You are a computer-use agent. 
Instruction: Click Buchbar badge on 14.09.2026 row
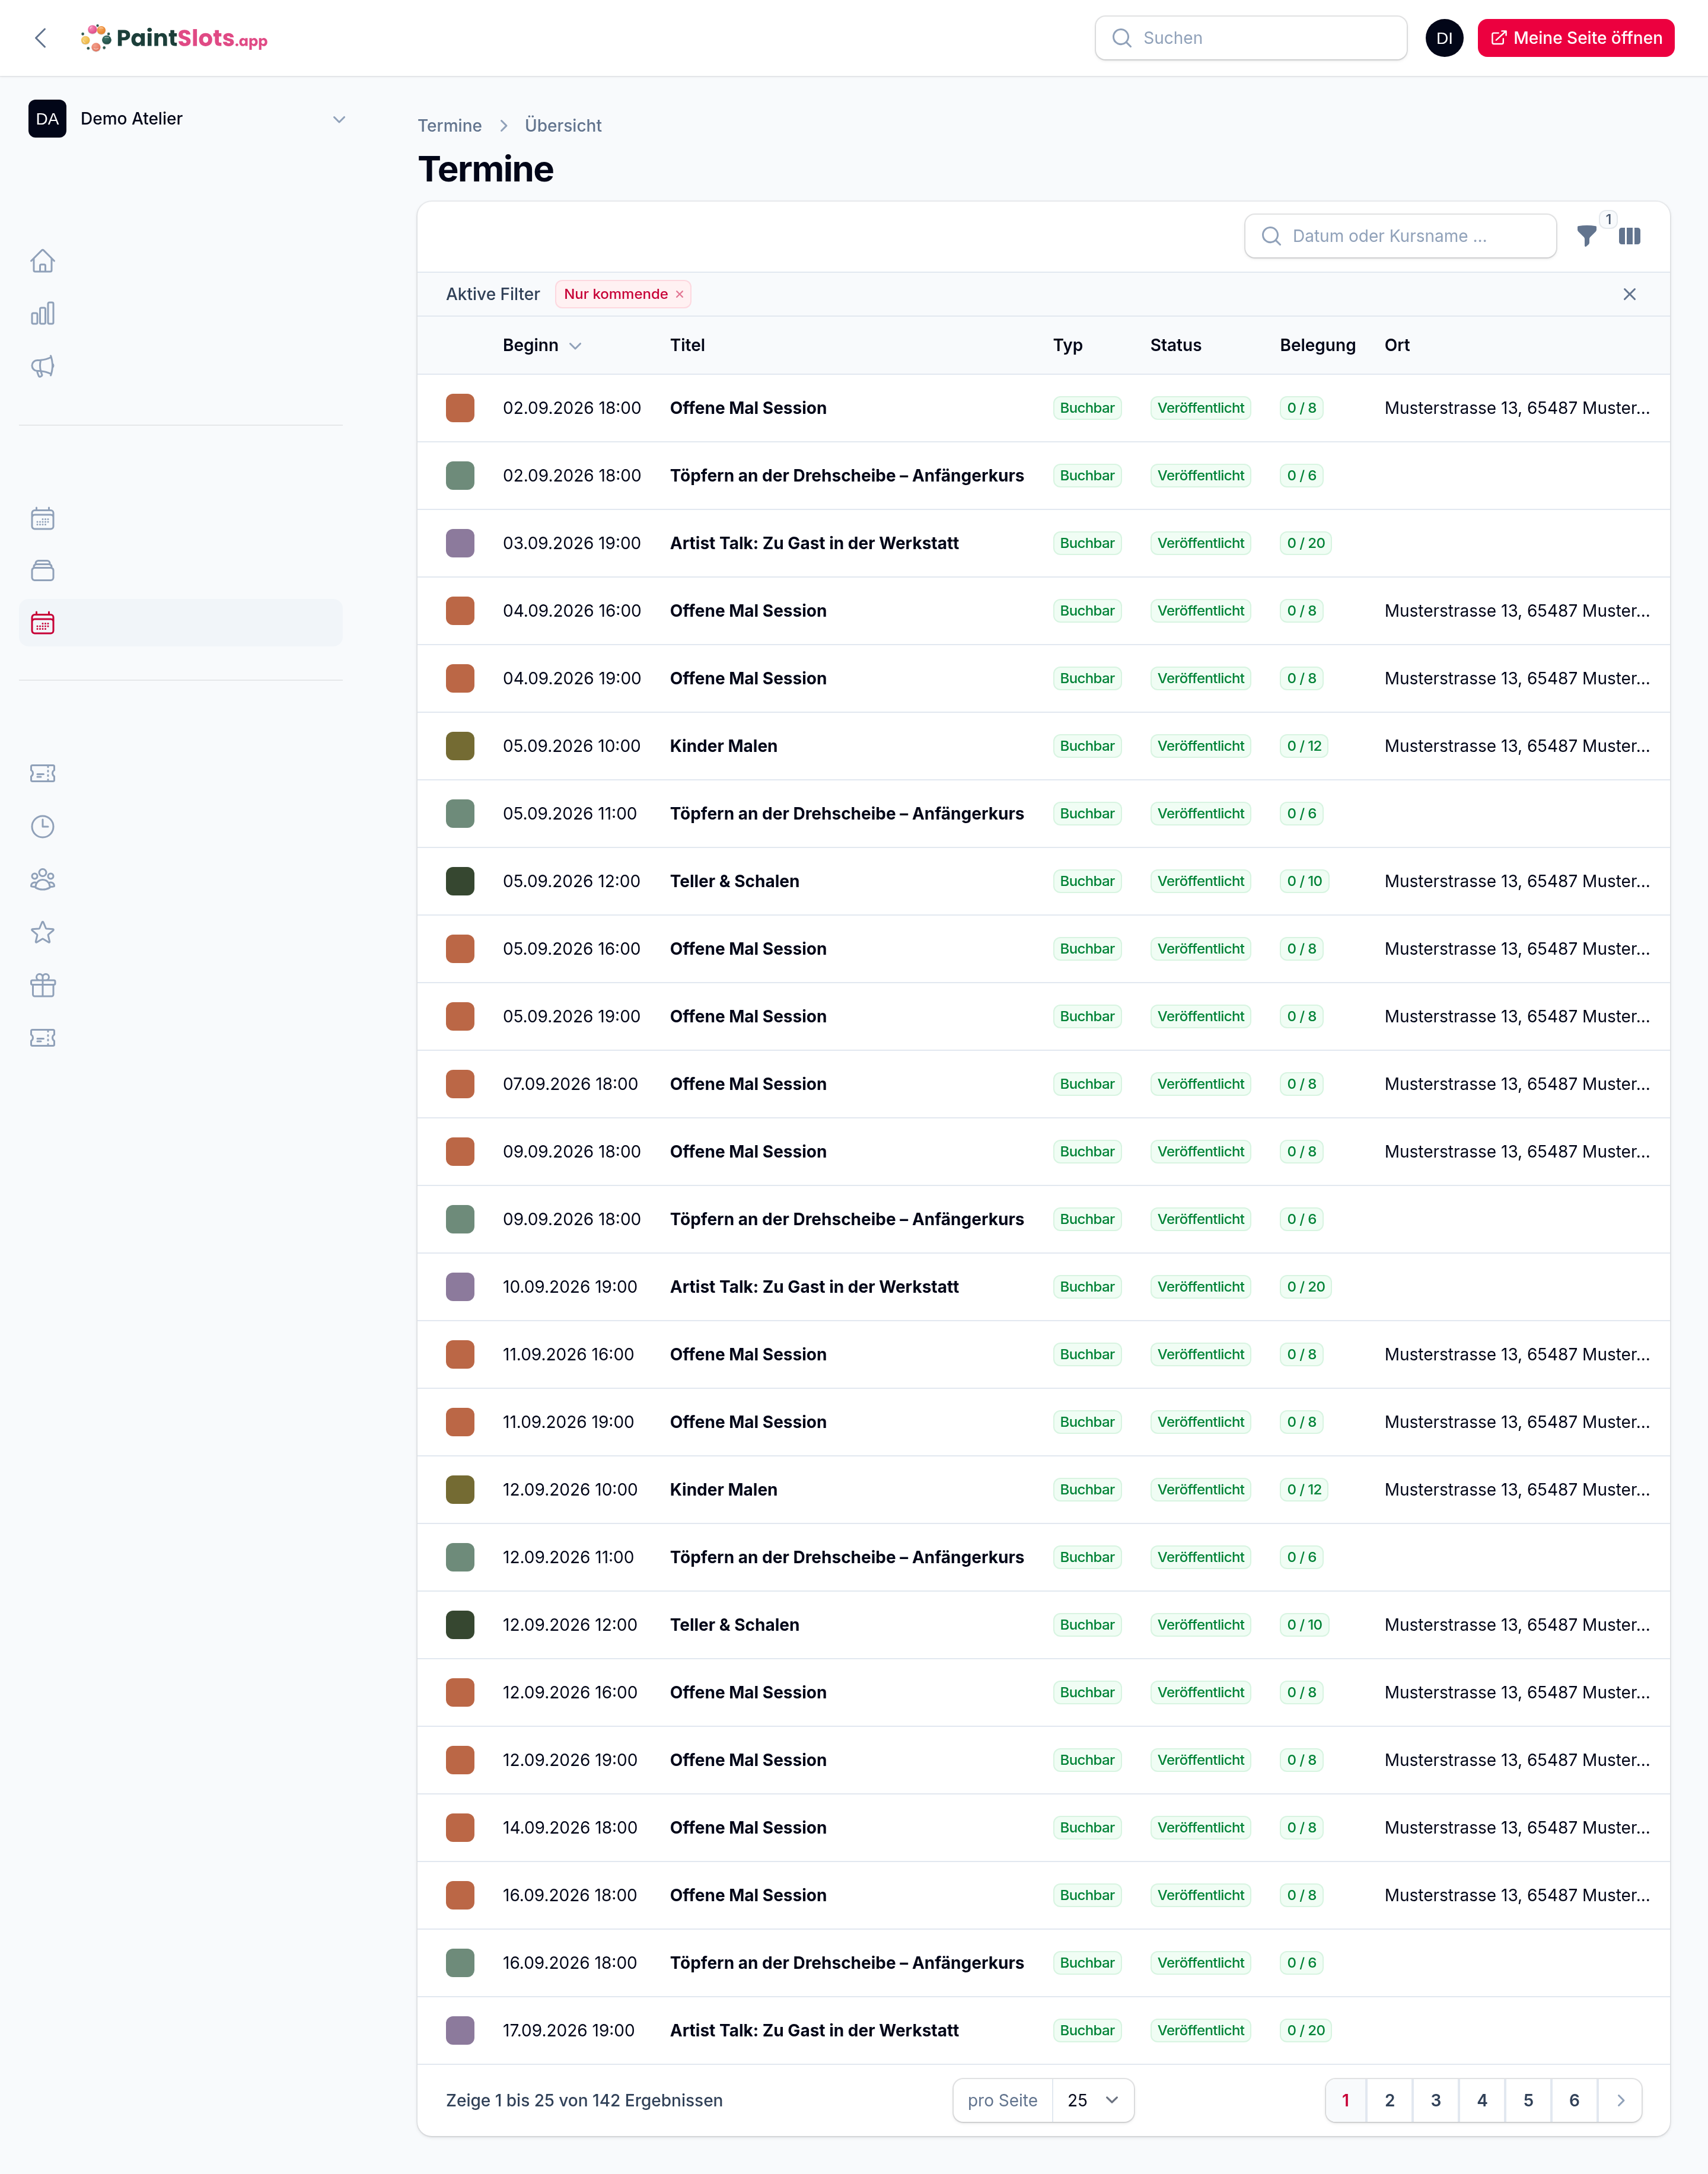tap(1087, 1828)
